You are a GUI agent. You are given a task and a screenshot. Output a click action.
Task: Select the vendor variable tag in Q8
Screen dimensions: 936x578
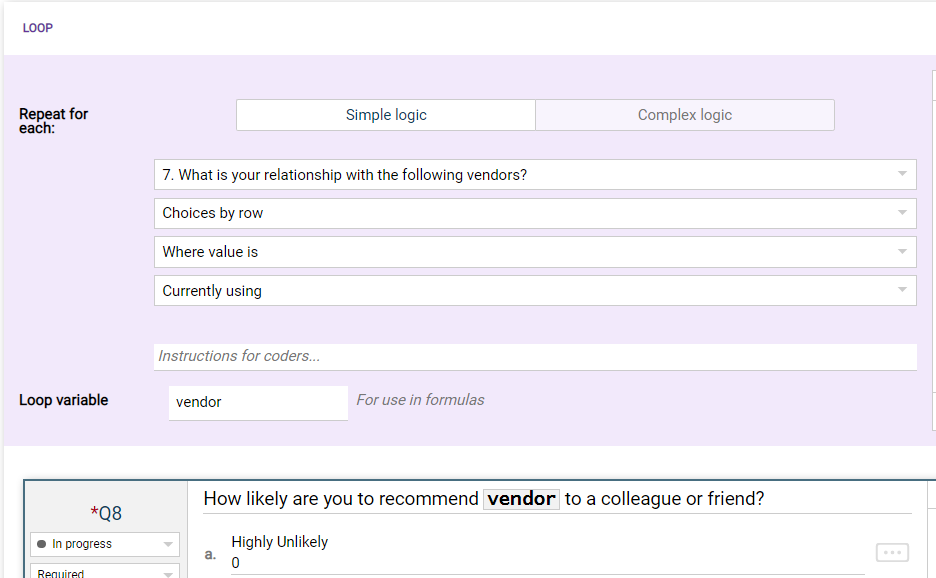521,499
